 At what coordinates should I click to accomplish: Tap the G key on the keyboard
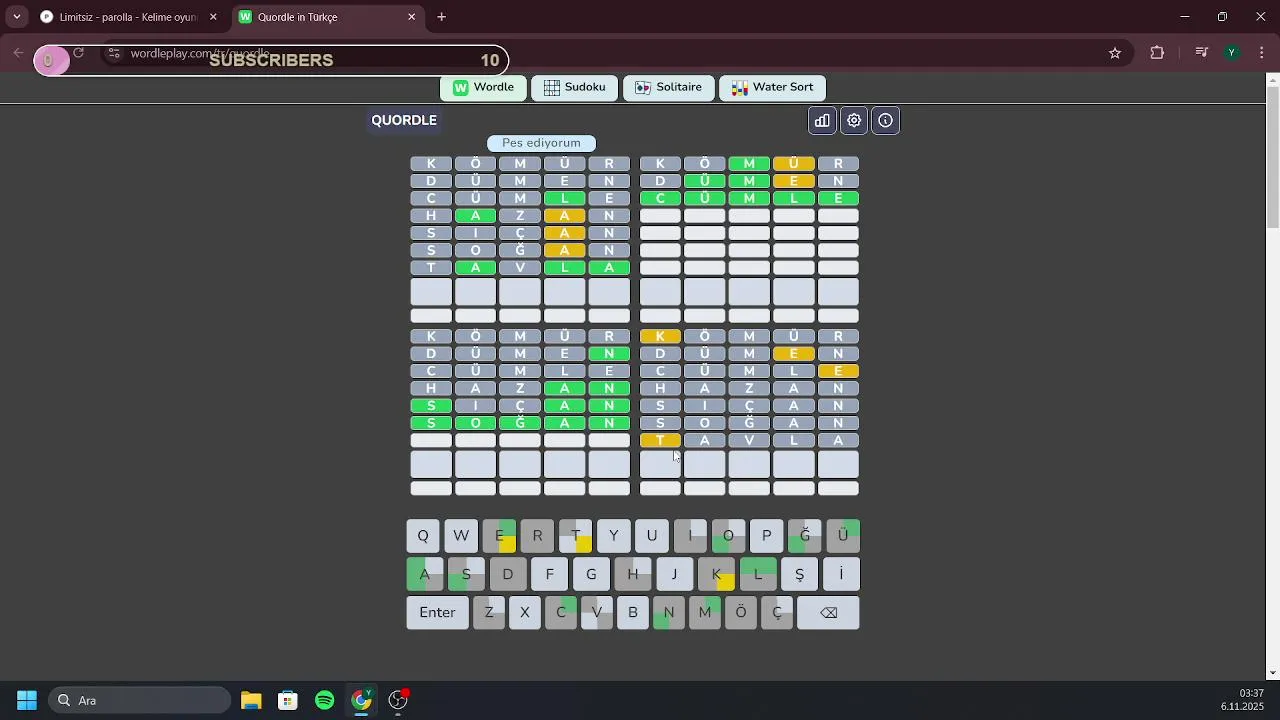tap(591, 574)
